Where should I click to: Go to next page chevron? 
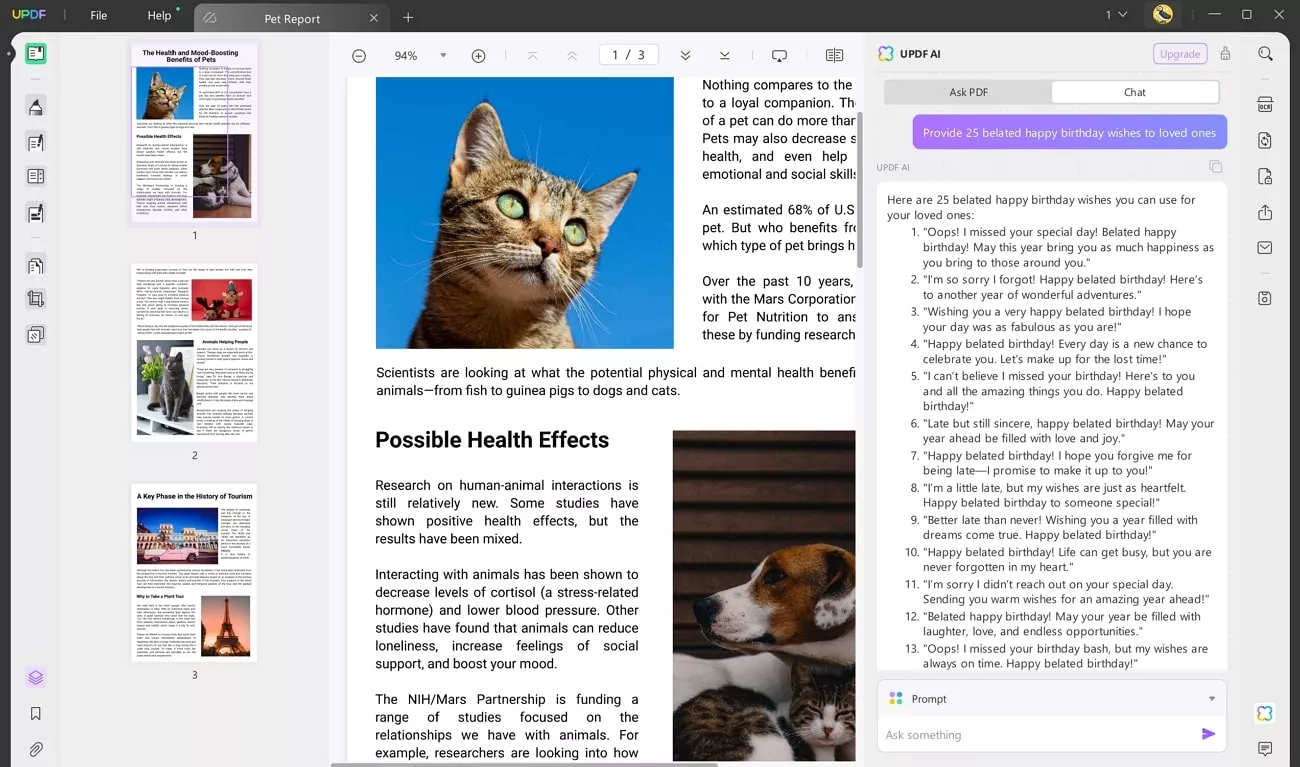pos(685,56)
